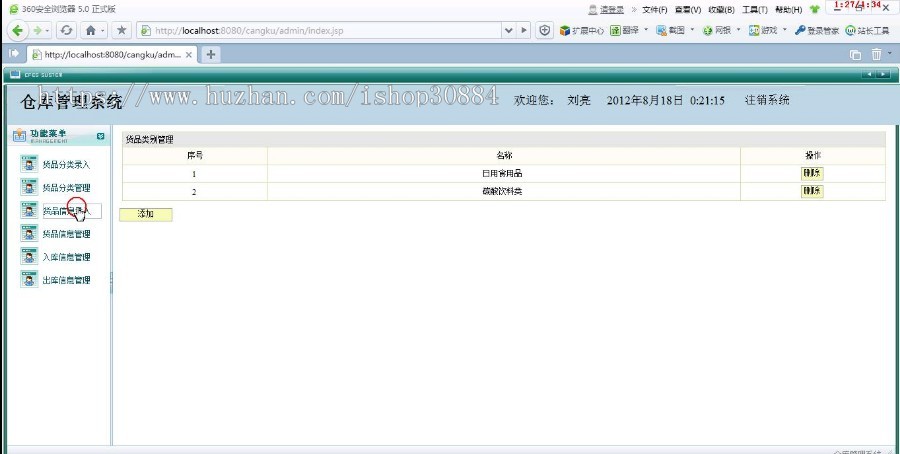Open the 网银 dropdown arrow
The image size is (900, 454).
(739, 29)
